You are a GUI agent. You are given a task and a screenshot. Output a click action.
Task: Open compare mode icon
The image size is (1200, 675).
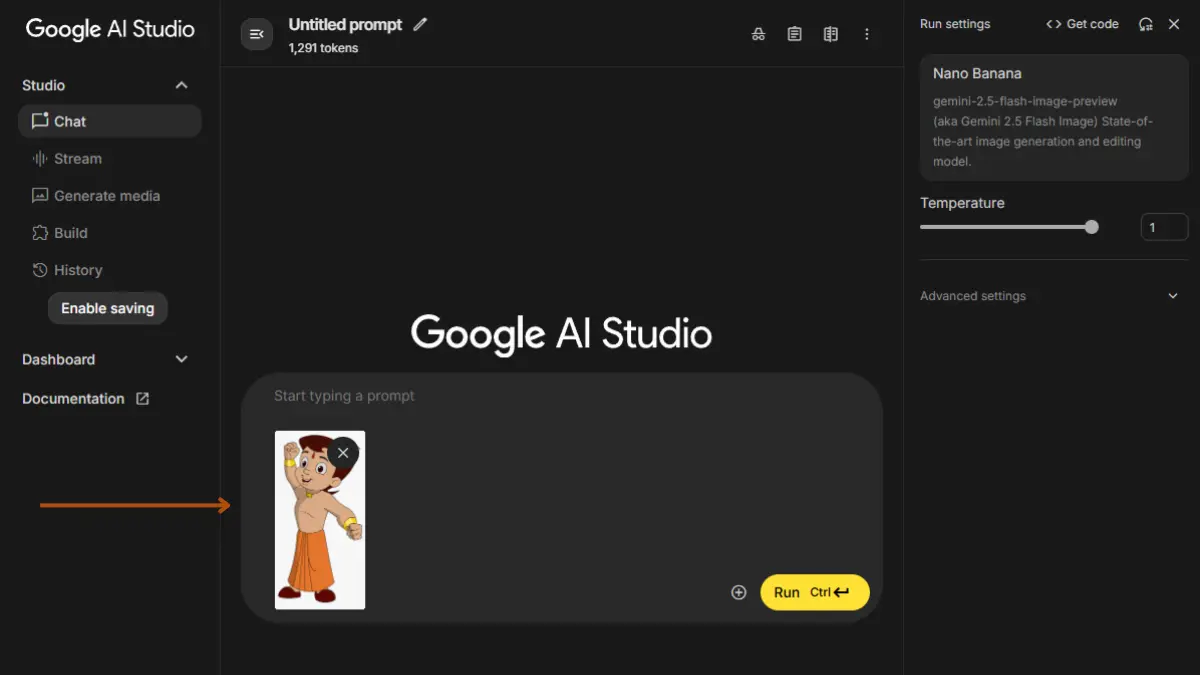pos(830,34)
